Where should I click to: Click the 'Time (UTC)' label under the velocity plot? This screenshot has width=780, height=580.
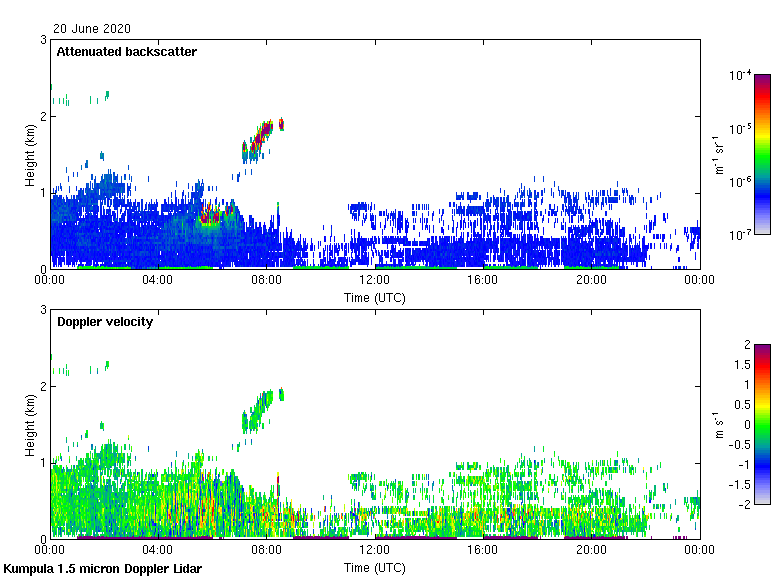click(x=375, y=568)
